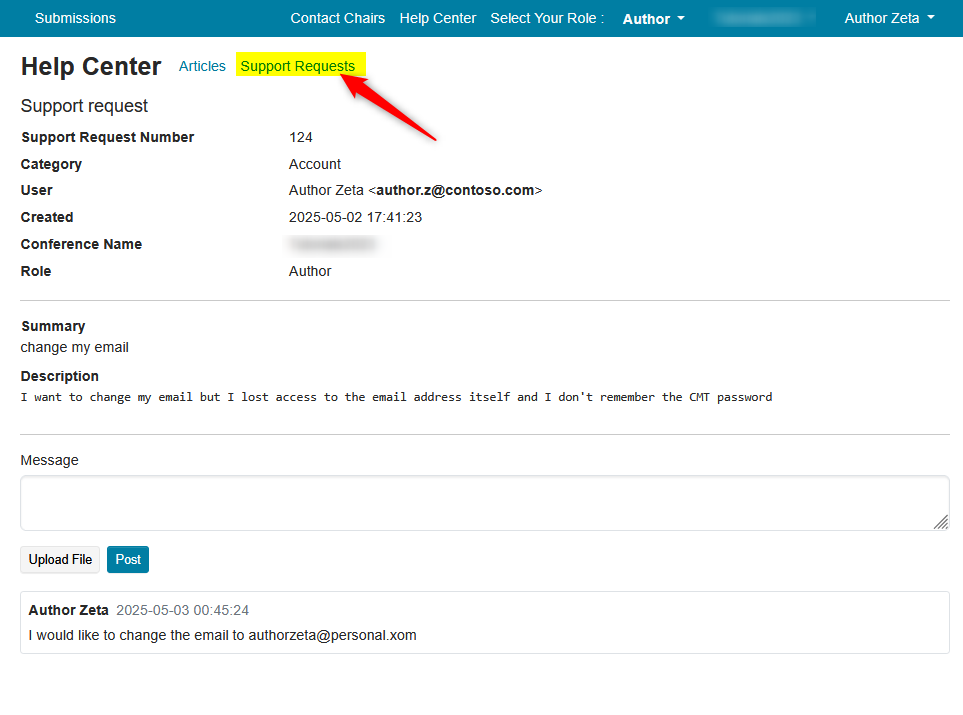Click the Help Center page heading
The height and width of the screenshot is (715, 963).
pyautogui.click(x=91, y=67)
